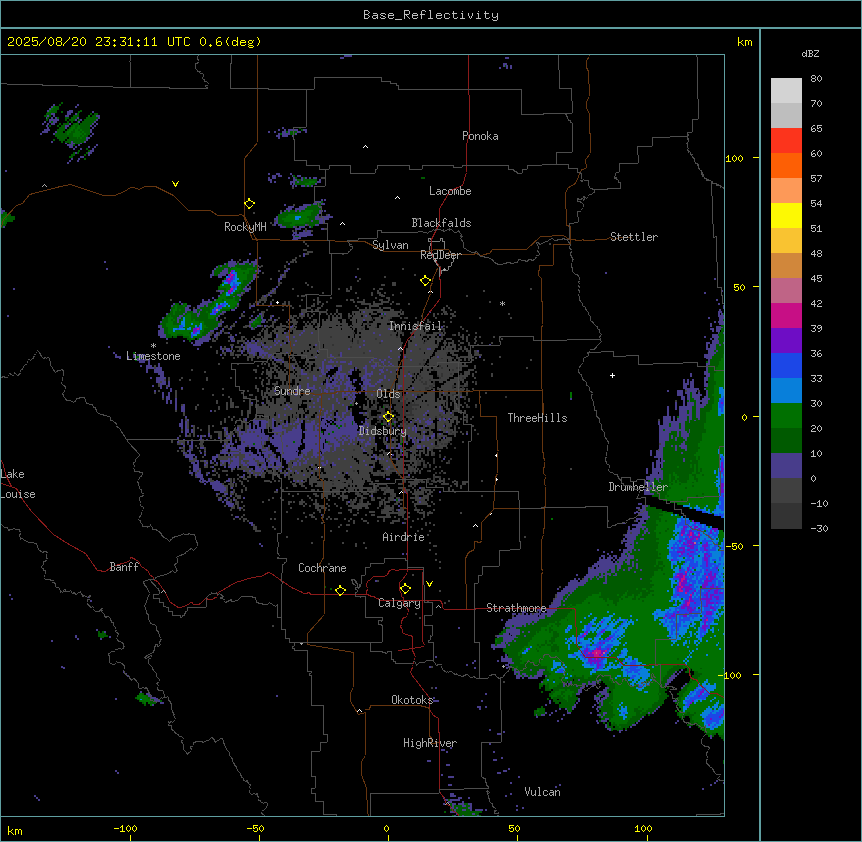Viewport: 862px width, 842px height.
Task: Click the -30 dBZ value in legend
Action: click(x=819, y=529)
